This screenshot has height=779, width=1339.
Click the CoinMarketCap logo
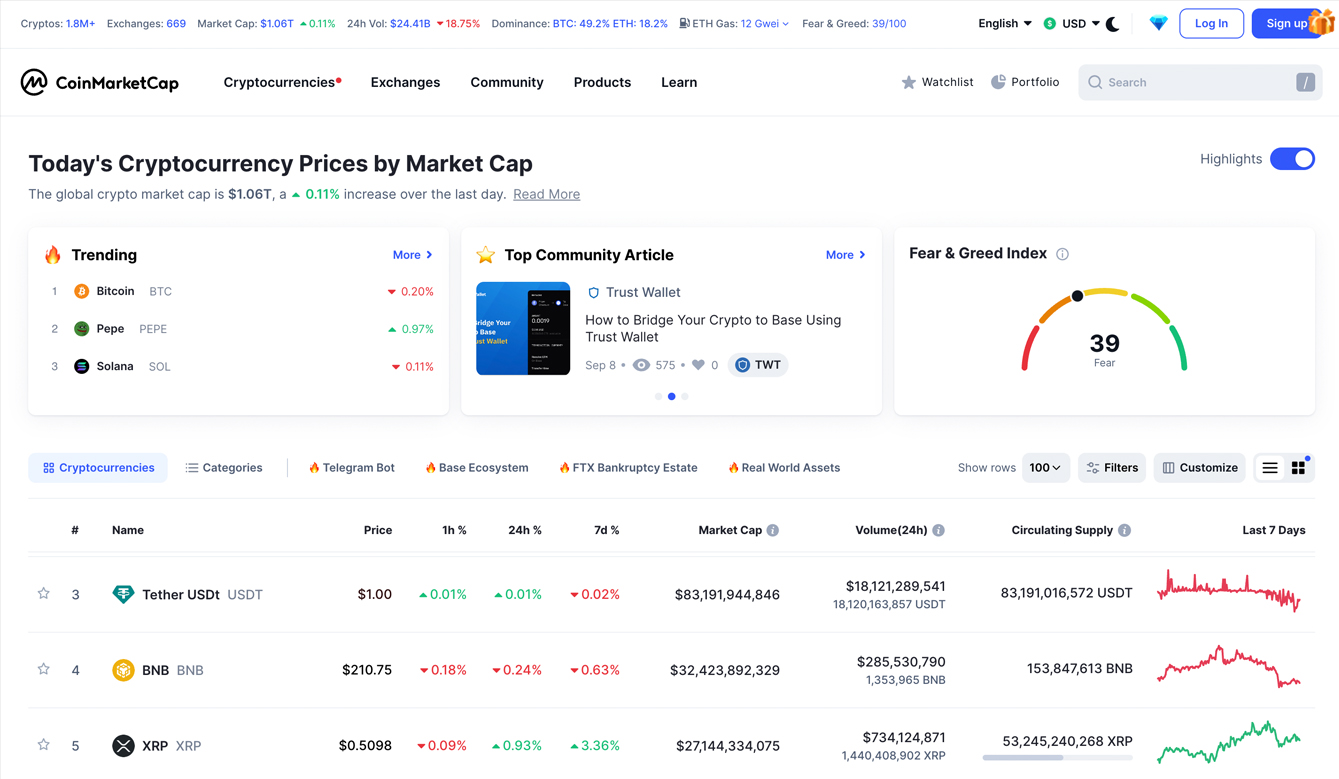pos(99,82)
